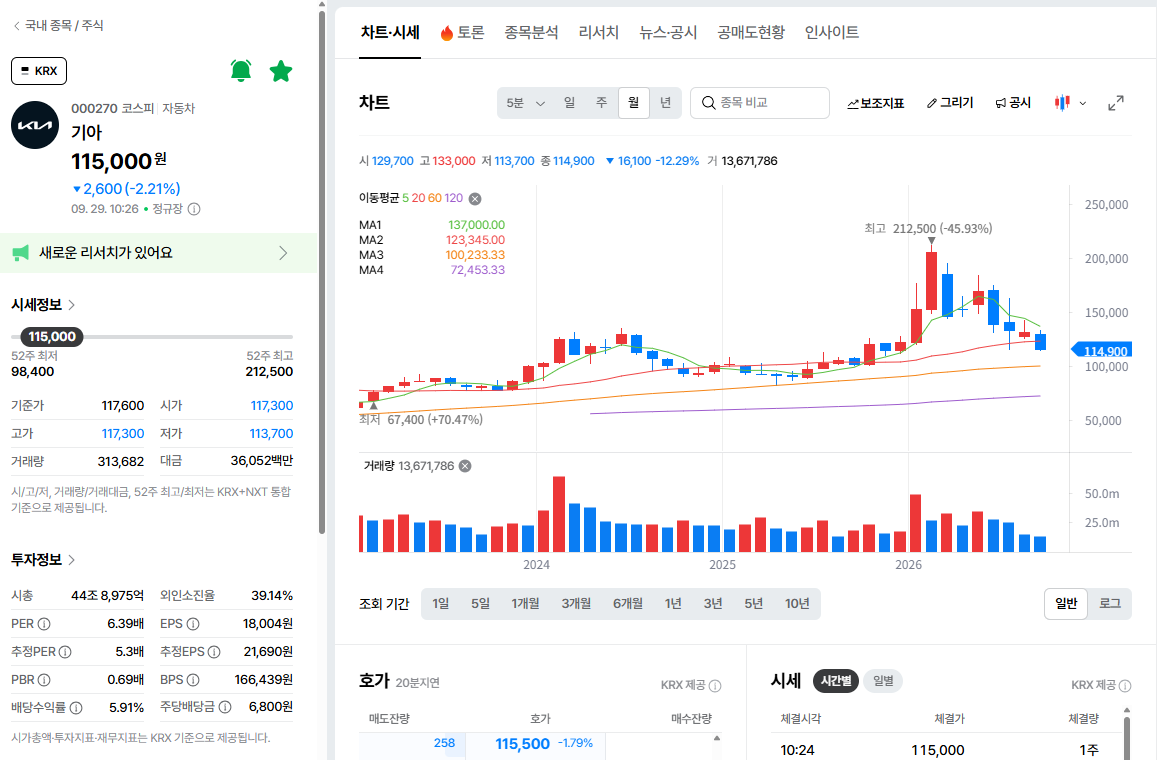Switch to the 리서치 tab
Screen dimensions: 1157x760
click(x=598, y=32)
